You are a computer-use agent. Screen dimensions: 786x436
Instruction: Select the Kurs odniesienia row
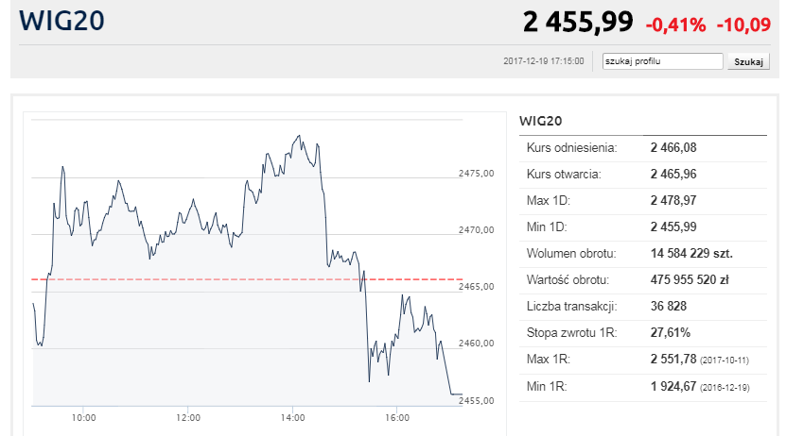pos(642,148)
